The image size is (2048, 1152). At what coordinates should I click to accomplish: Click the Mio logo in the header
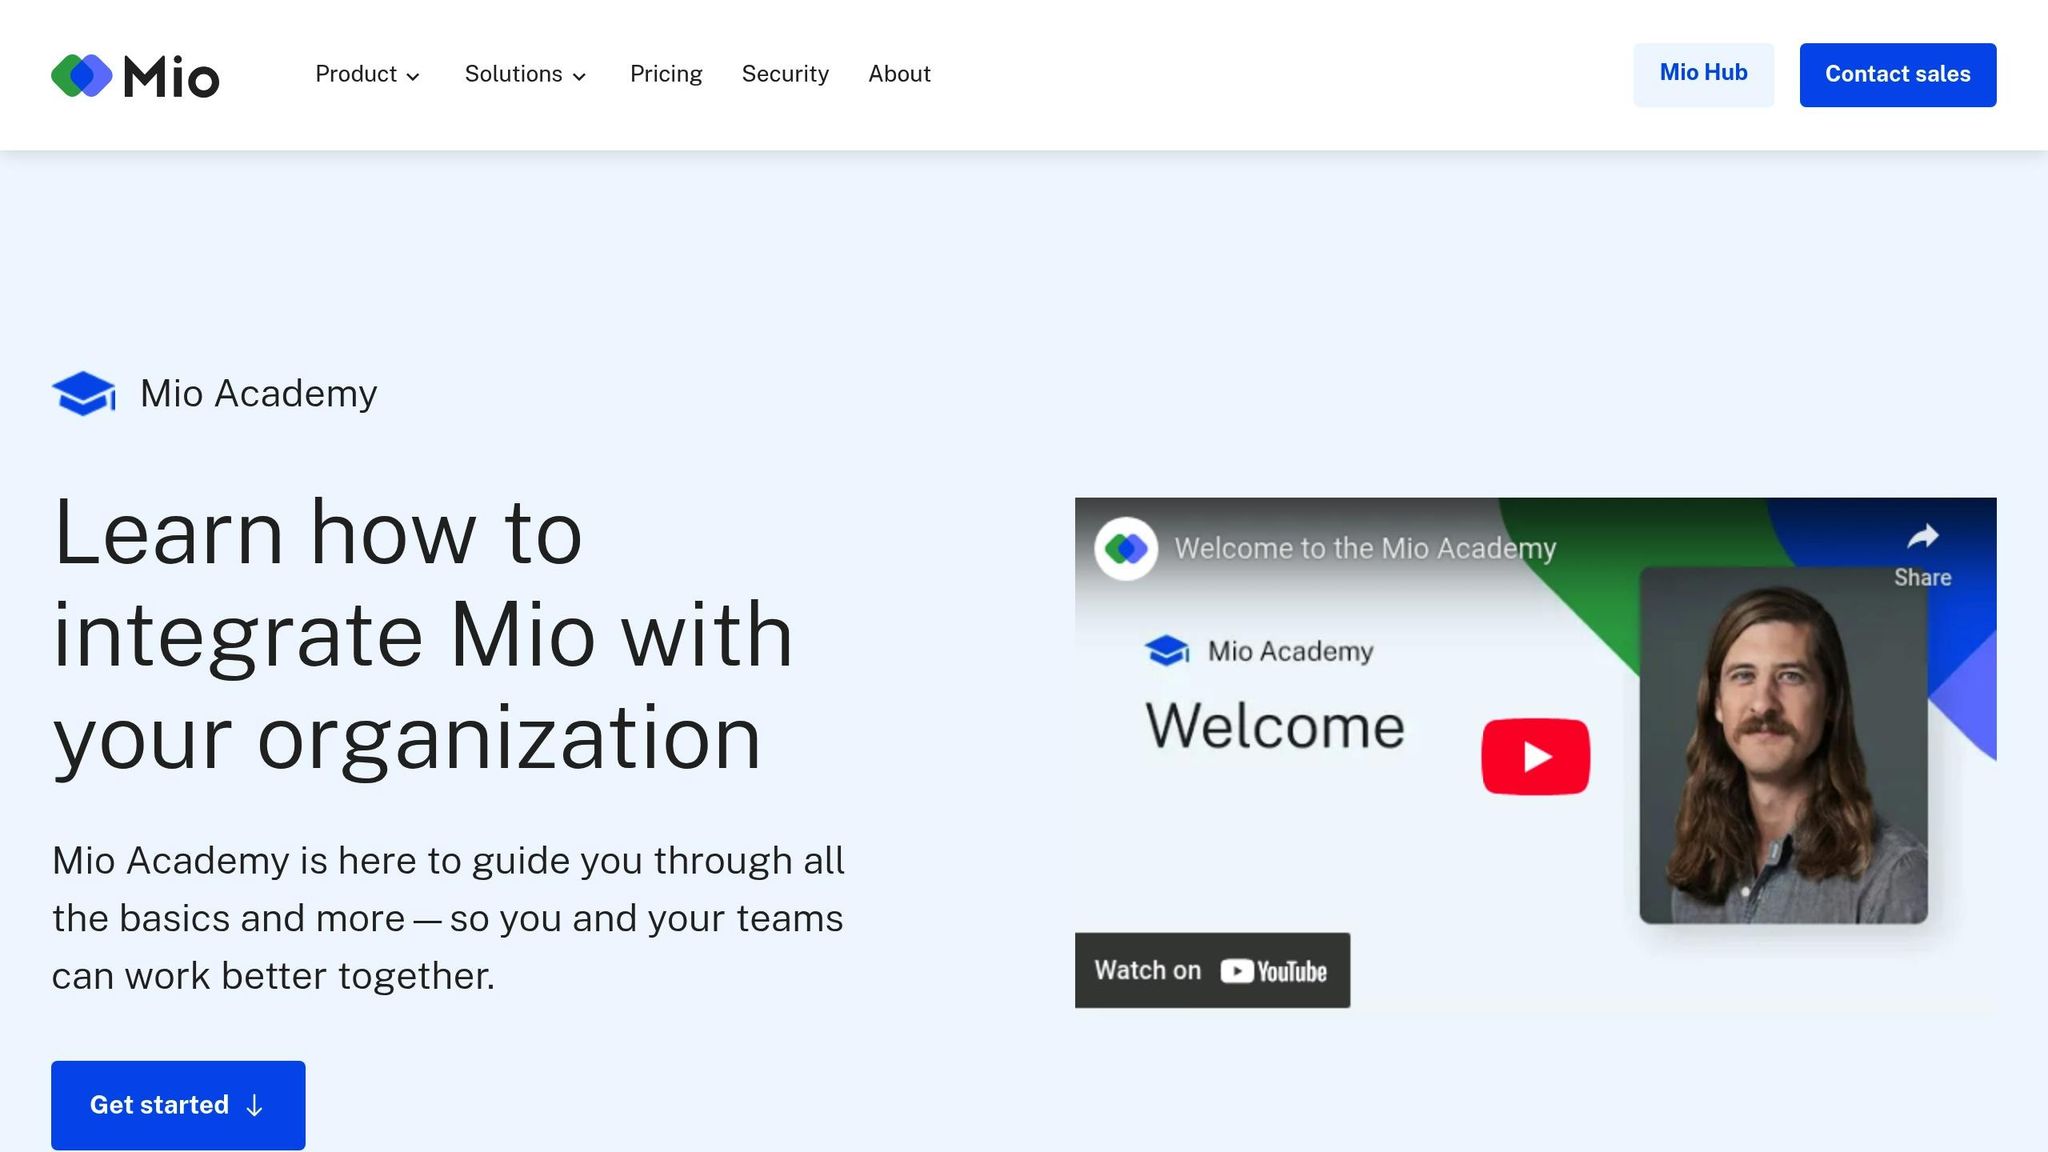(135, 75)
